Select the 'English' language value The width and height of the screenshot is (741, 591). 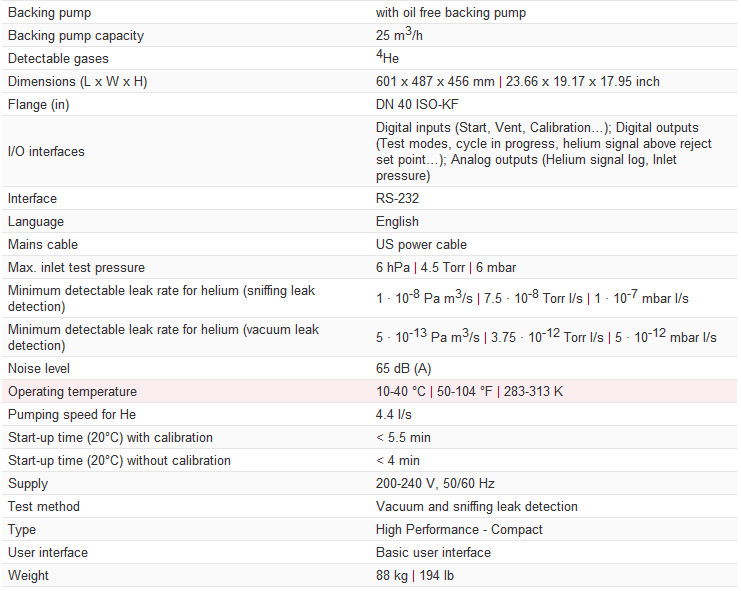coord(397,221)
